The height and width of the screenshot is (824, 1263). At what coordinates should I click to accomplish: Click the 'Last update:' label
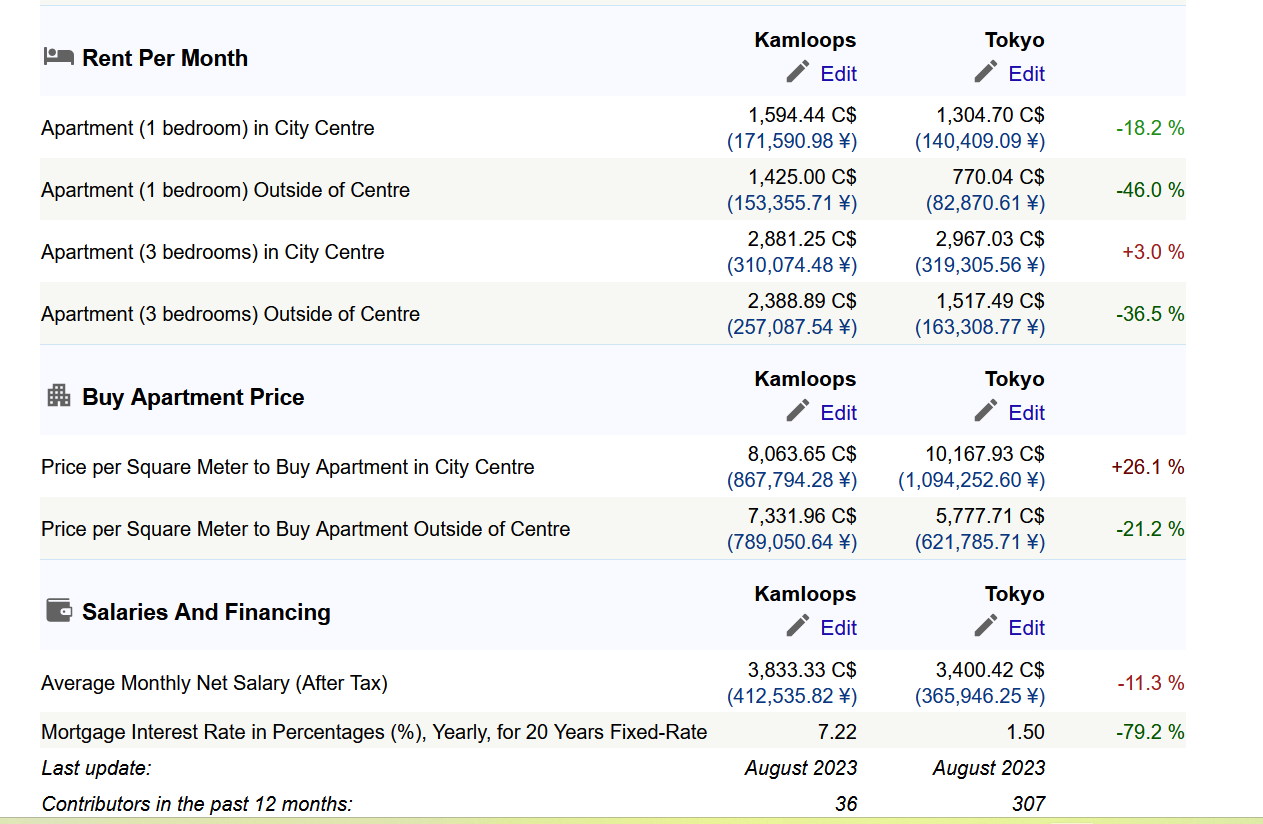point(96,768)
